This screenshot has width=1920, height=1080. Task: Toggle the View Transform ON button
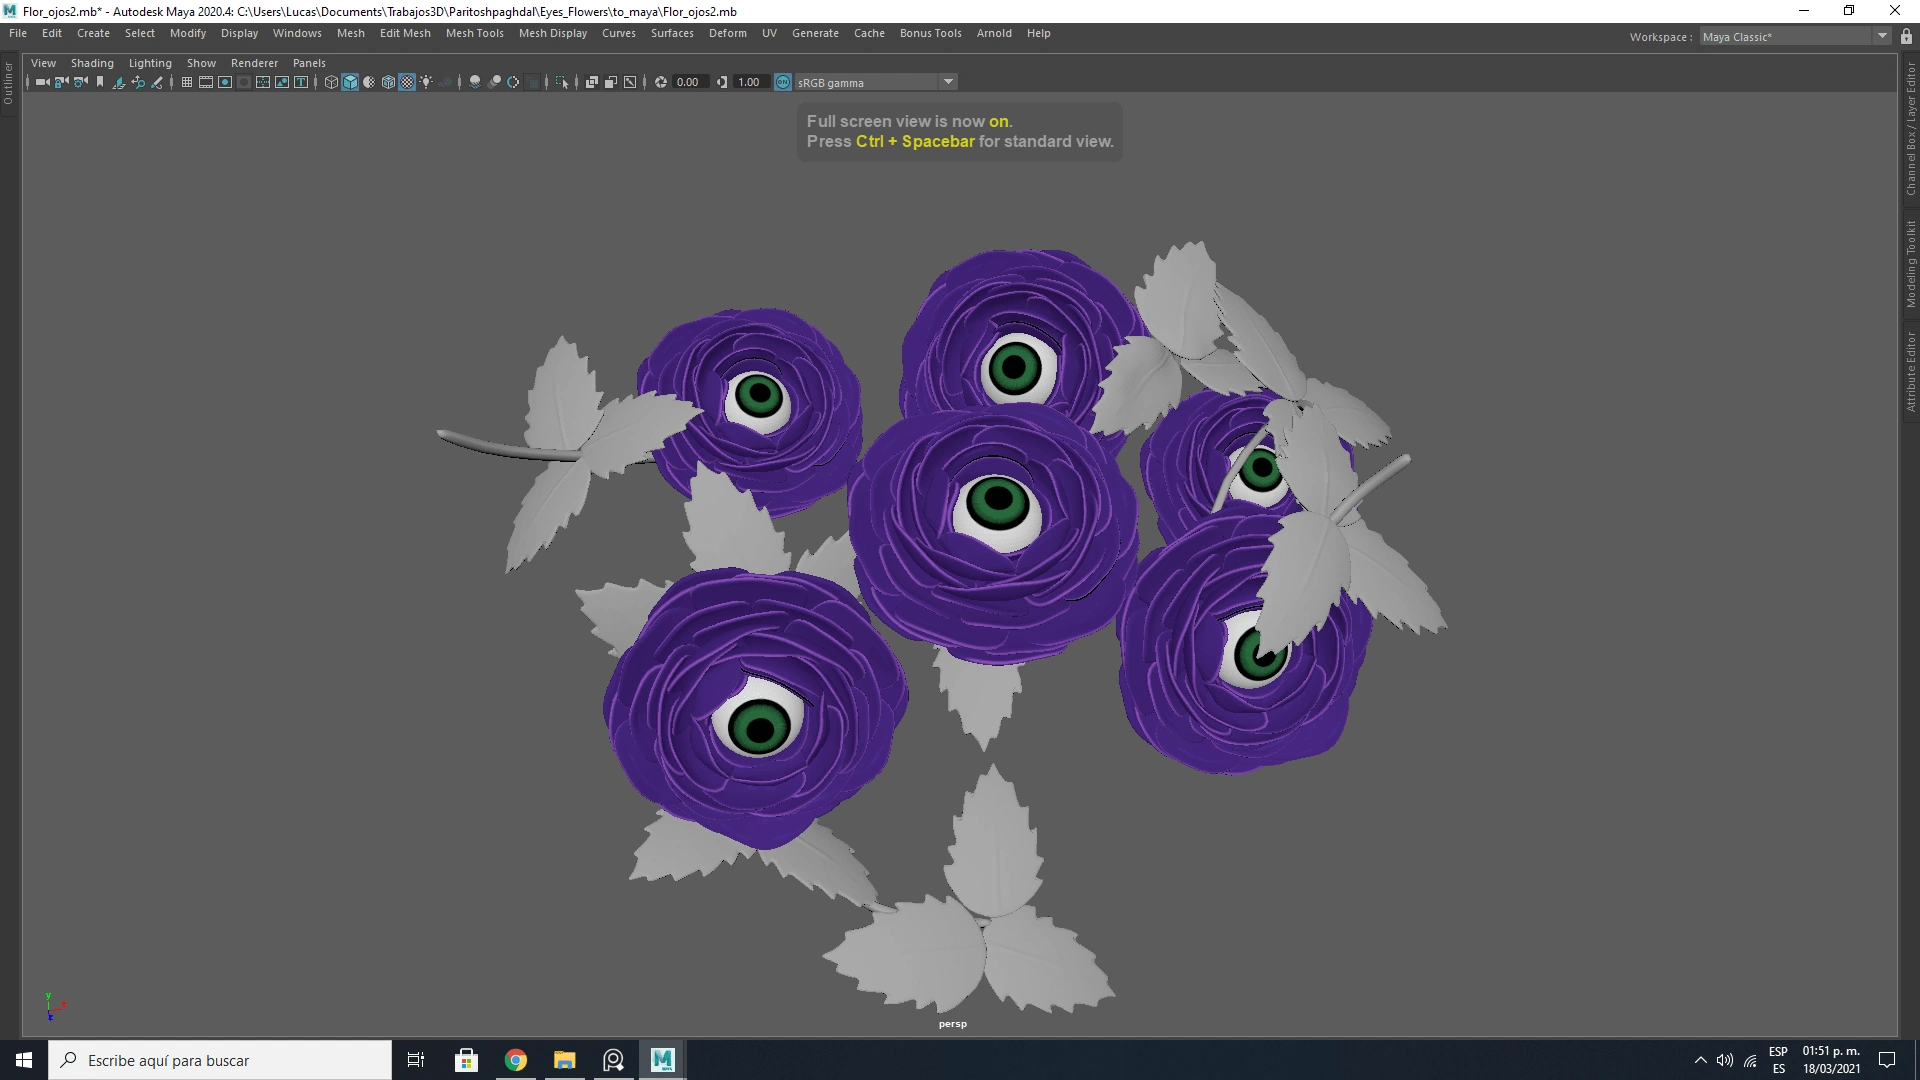[x=783, y=82]
